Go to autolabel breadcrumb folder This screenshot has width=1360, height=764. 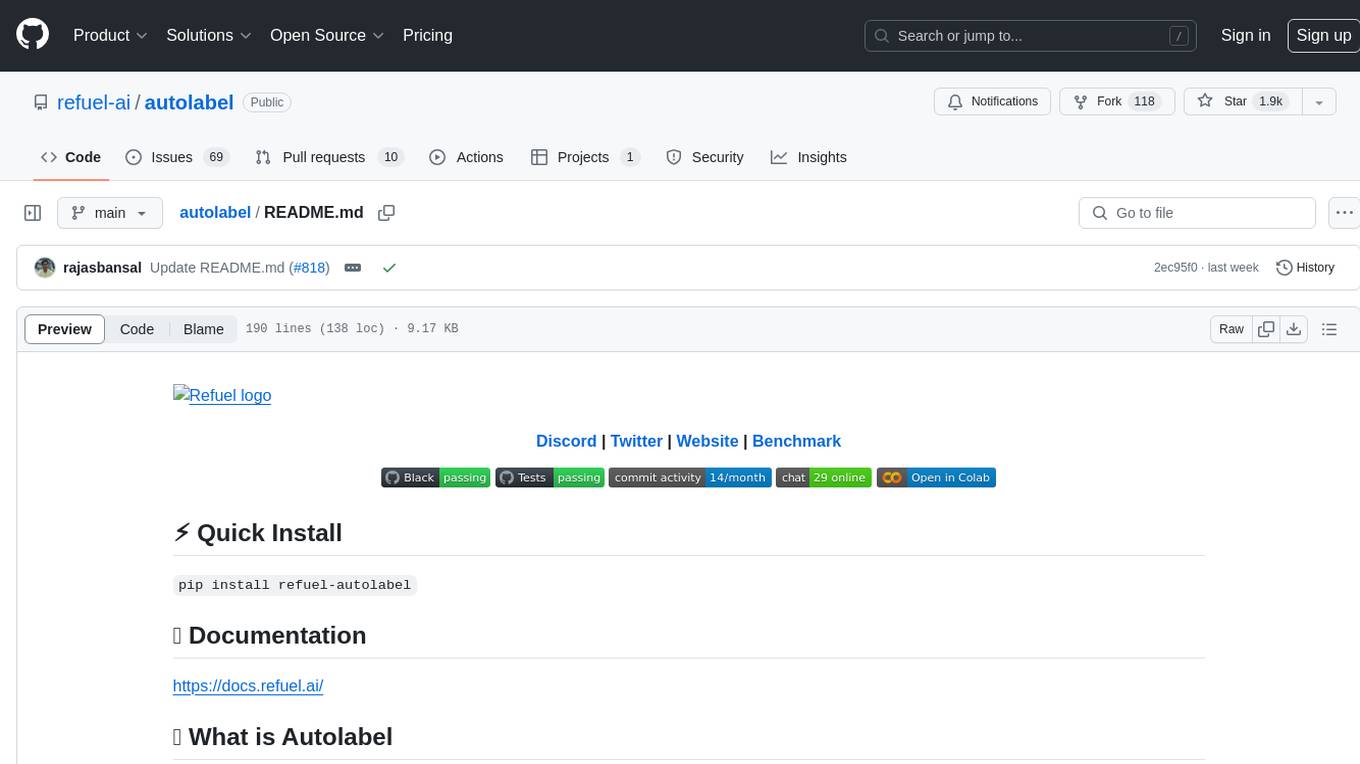(x=215, y=213)
